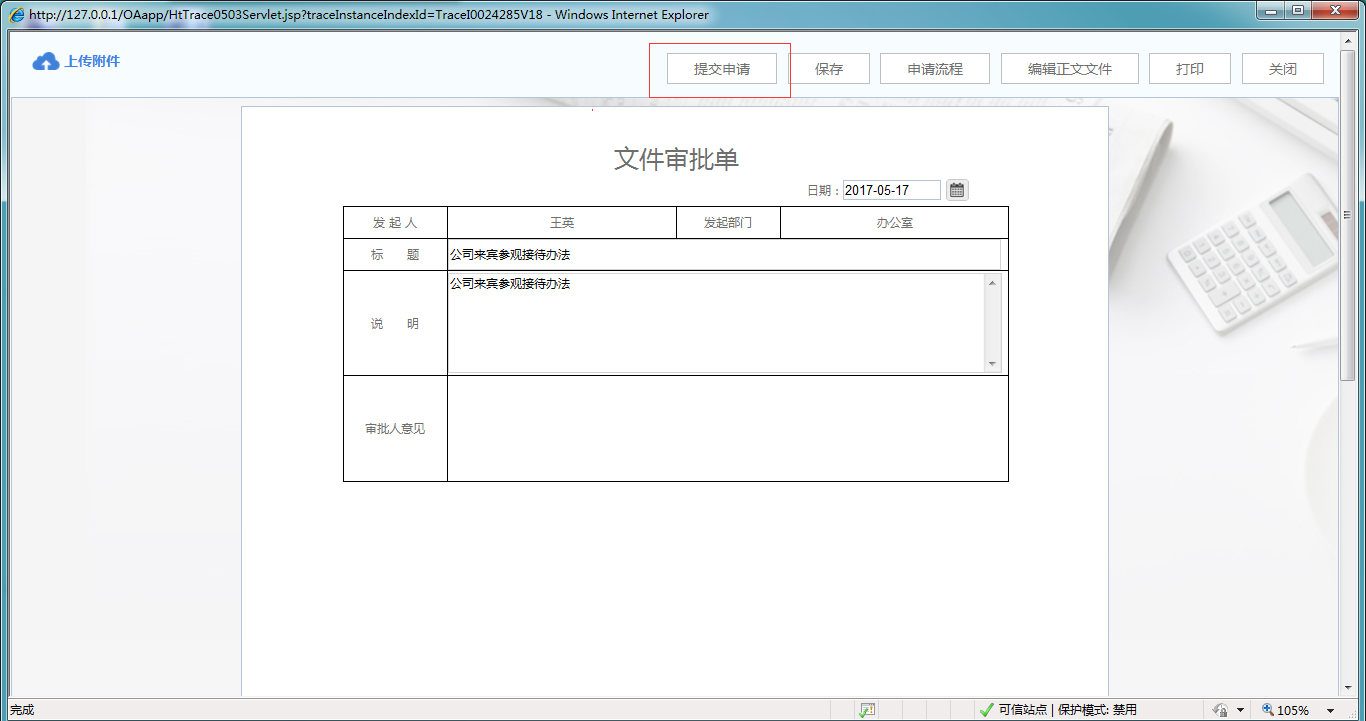The height and width of the screenshot is (721, 1366).
Task: Open the 申请流程 workflow view
Action: click(x=935, y=69)
